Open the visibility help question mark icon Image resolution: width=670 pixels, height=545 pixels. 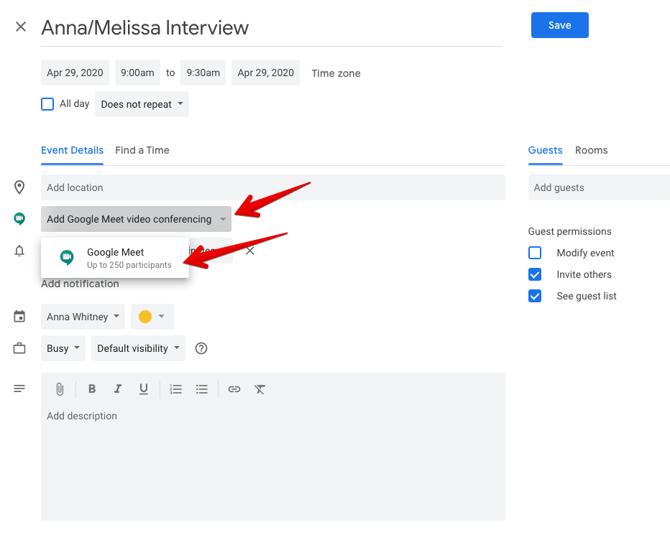click(202, 348)
